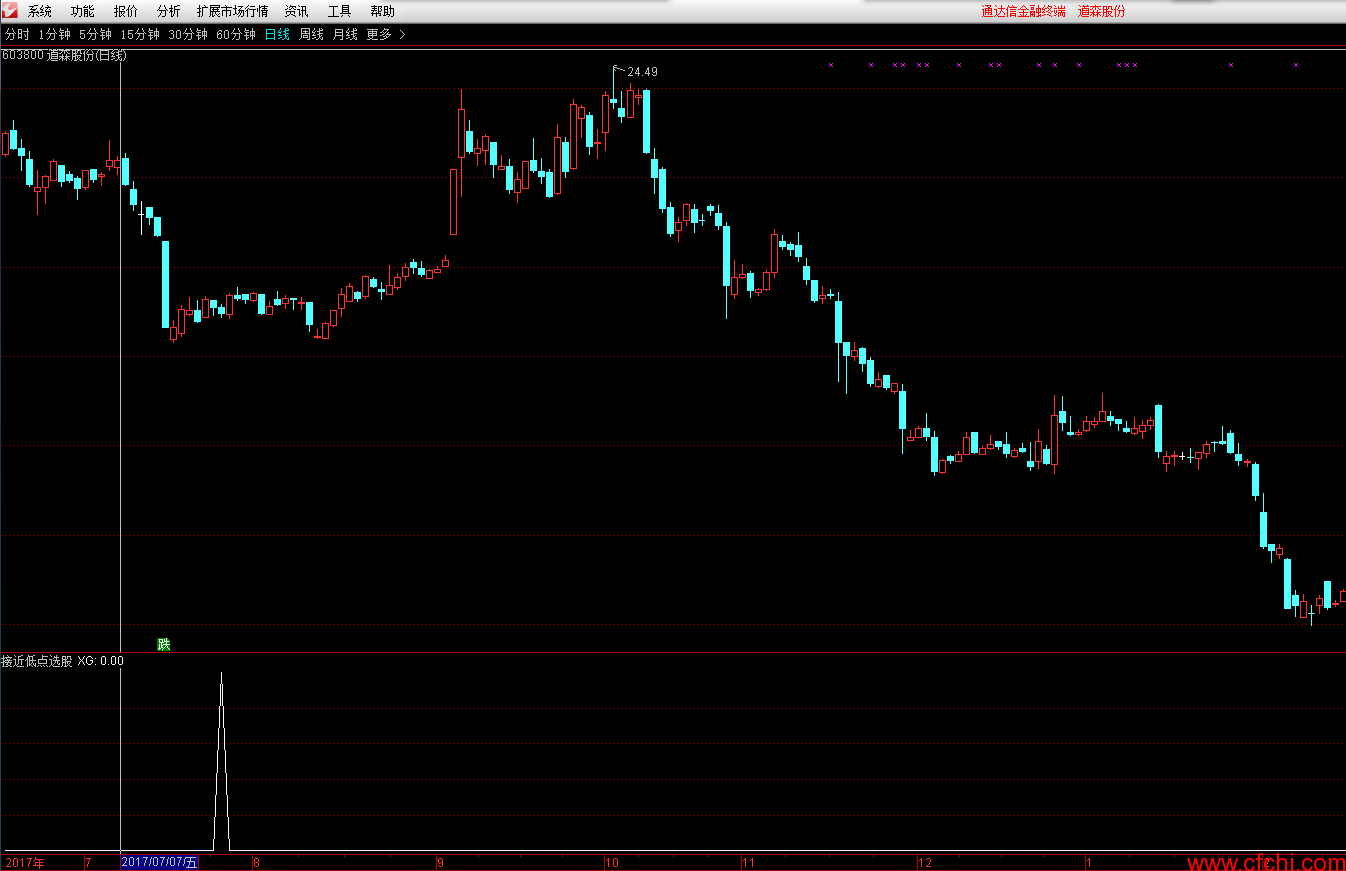This screenshot has height=871, width=1346.
Task: Select the 5分钟 period tab
Action: click(x=95, y=34)
